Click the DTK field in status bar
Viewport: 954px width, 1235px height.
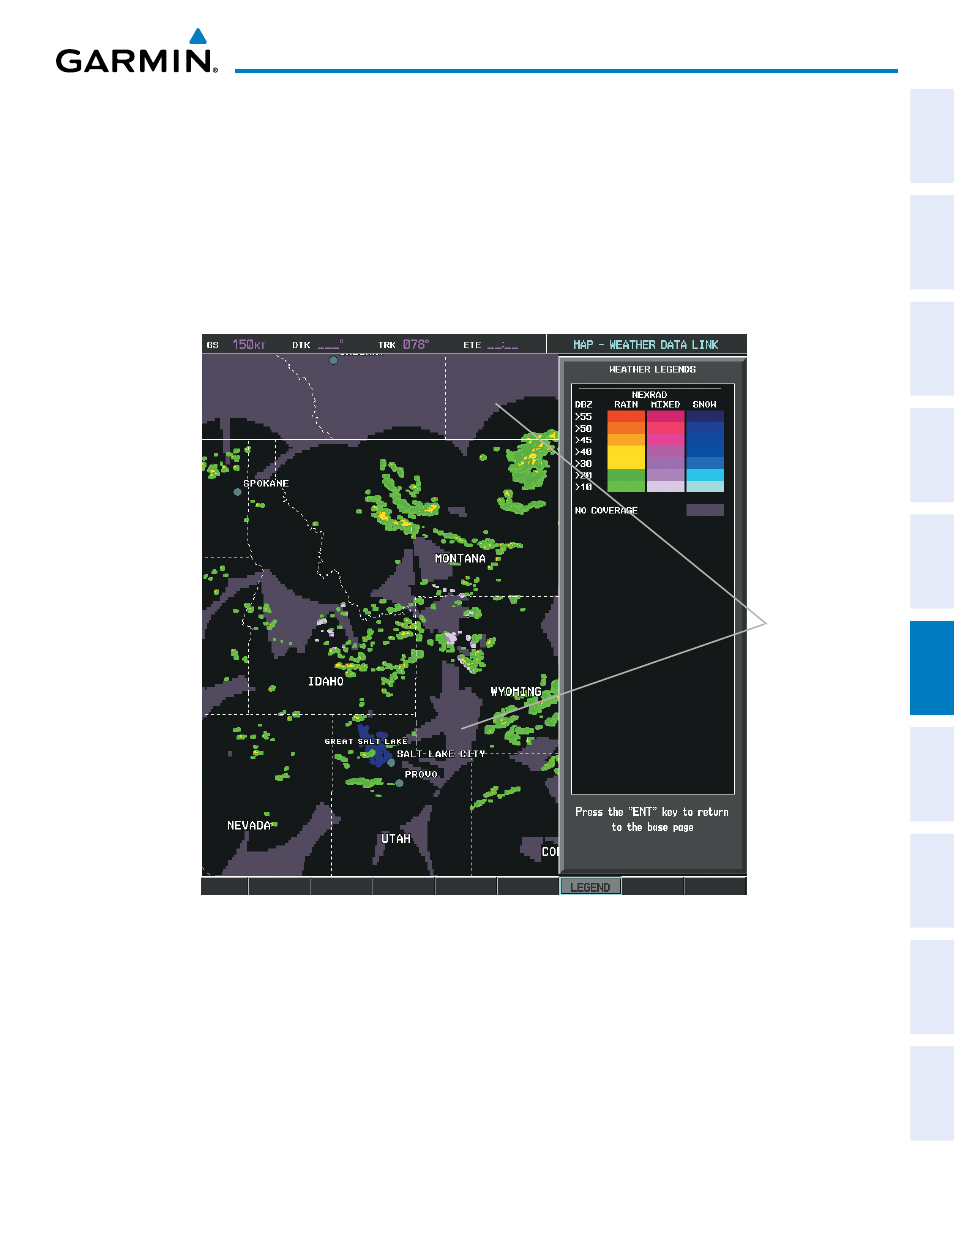tap(318, 345)
